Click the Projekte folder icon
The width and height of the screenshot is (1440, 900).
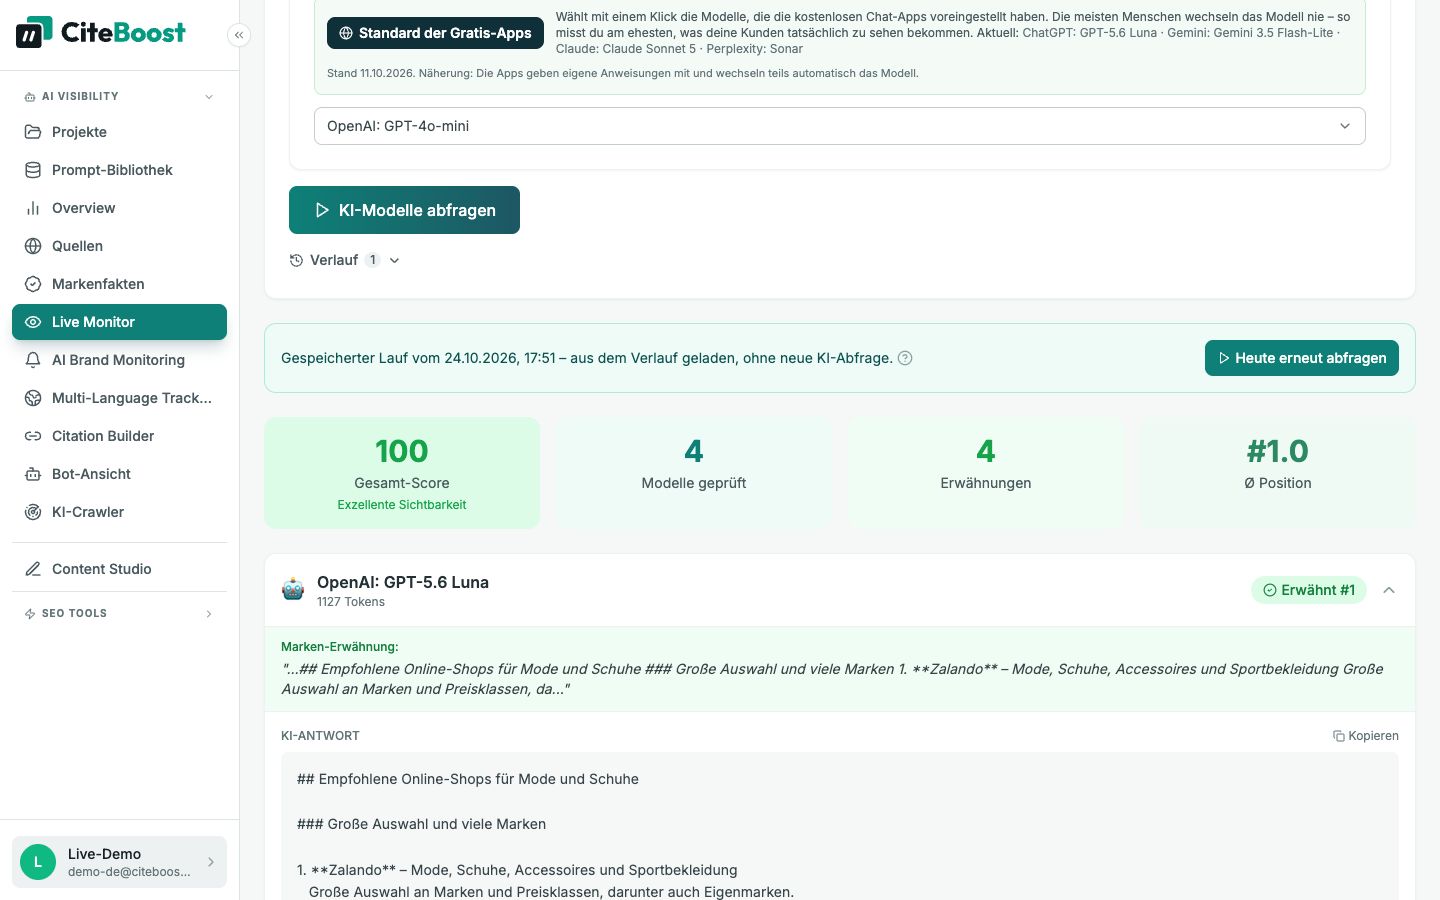point(33,132)
